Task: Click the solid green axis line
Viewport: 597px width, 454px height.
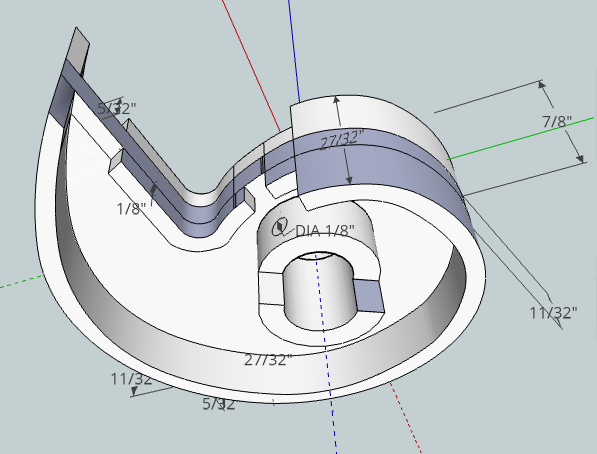Action: click(520, 139)
